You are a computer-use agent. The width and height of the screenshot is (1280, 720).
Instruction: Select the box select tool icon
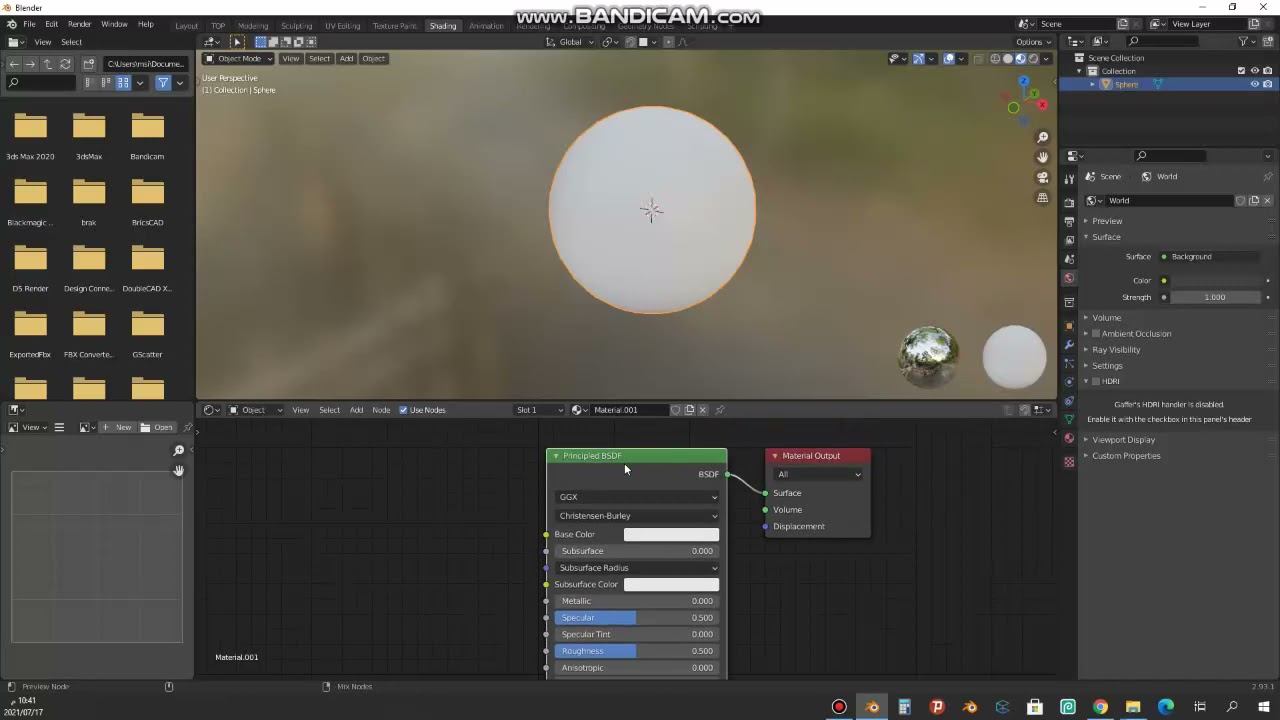coord(260,42)
